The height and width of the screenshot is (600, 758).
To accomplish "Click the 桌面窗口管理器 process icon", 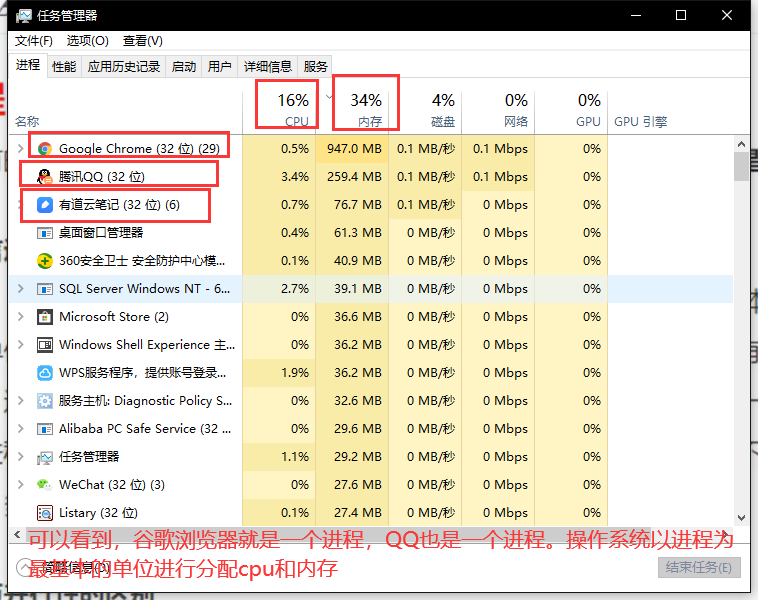I will pos(45,233).
